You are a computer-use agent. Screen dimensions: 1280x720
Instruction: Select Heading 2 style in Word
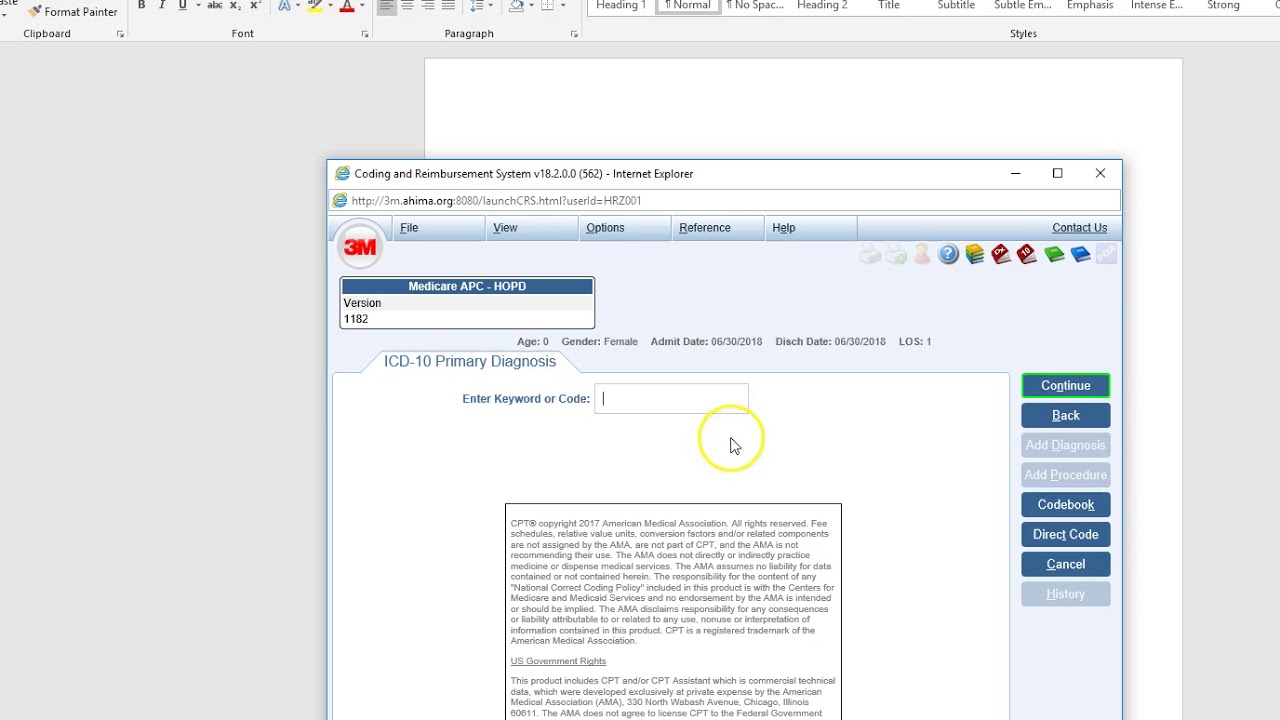(x=822, y=6)
